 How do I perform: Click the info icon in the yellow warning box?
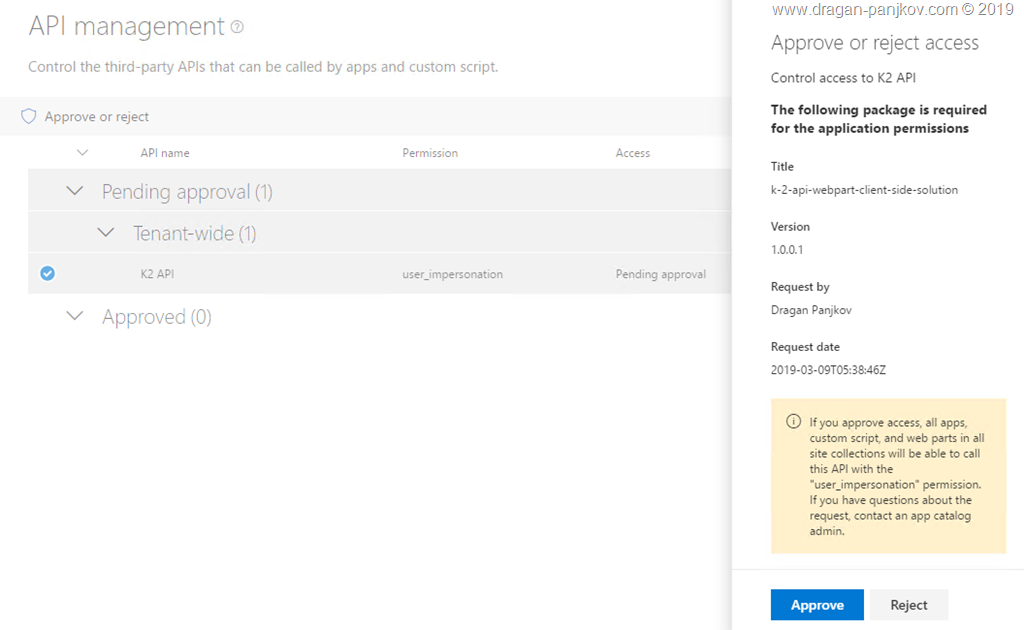pos(793,421)
